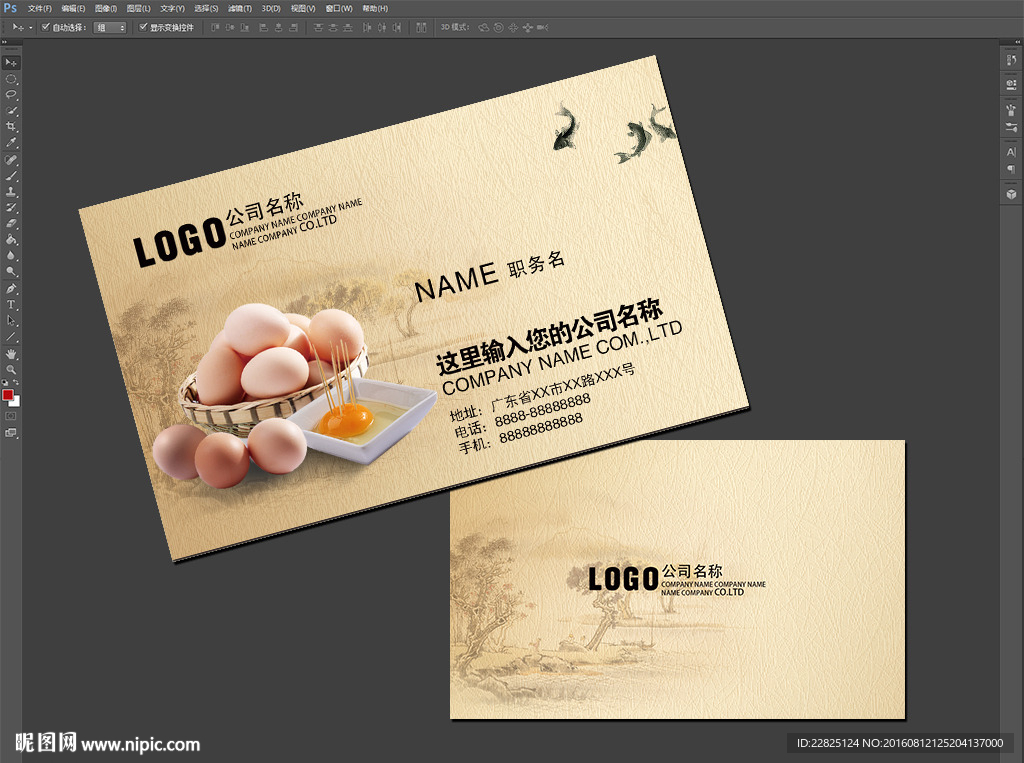Open the 文件(F) menu
This screenshot has height=763, width=1024.
pyautogui.click(x=39, y=8)
